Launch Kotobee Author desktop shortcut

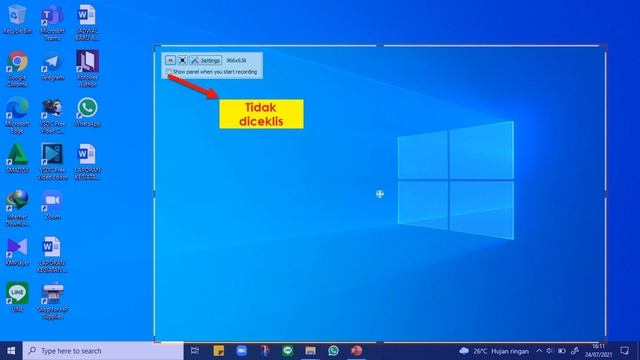[x=87, y=69]
